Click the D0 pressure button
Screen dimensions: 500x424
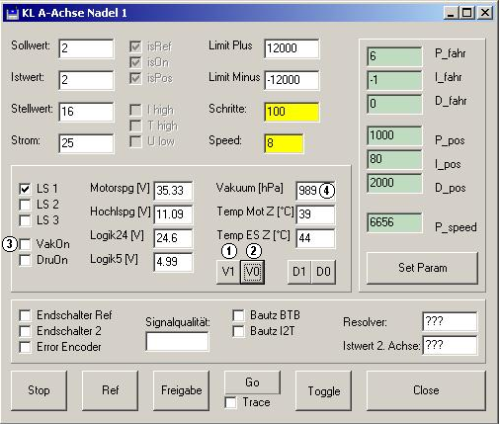323,272
